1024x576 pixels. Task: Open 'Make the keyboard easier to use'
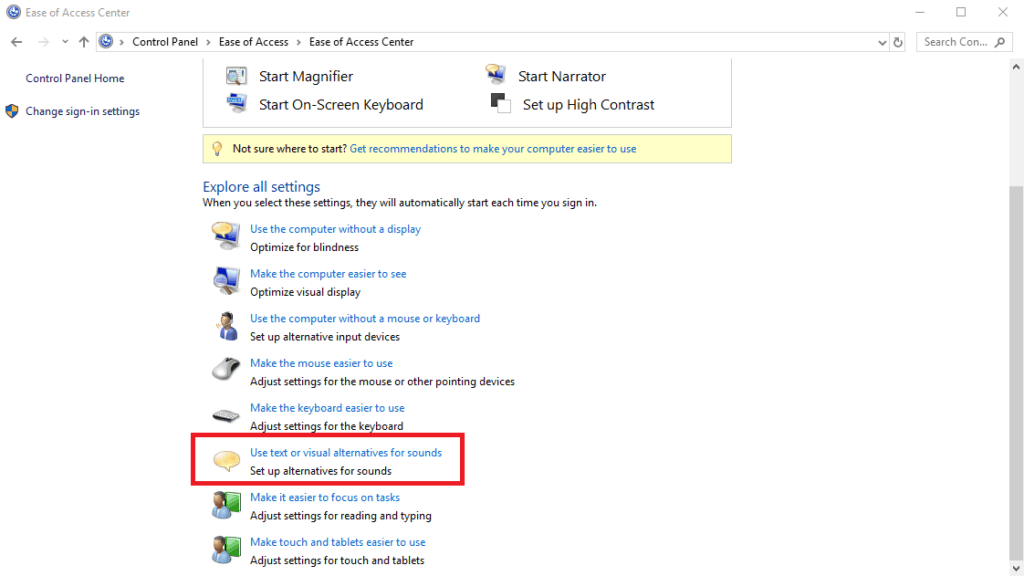point(327,408)
